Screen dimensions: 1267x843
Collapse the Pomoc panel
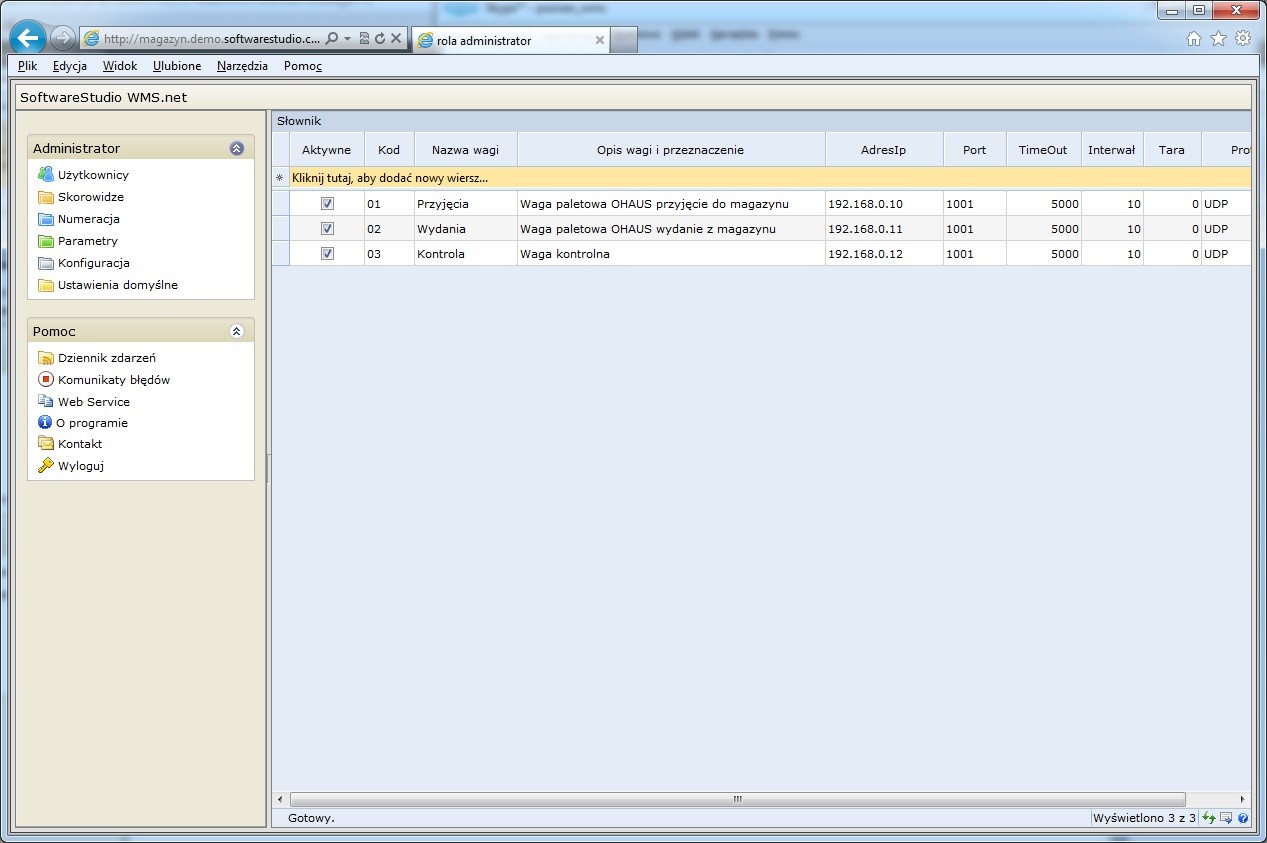tap(237, 331)
